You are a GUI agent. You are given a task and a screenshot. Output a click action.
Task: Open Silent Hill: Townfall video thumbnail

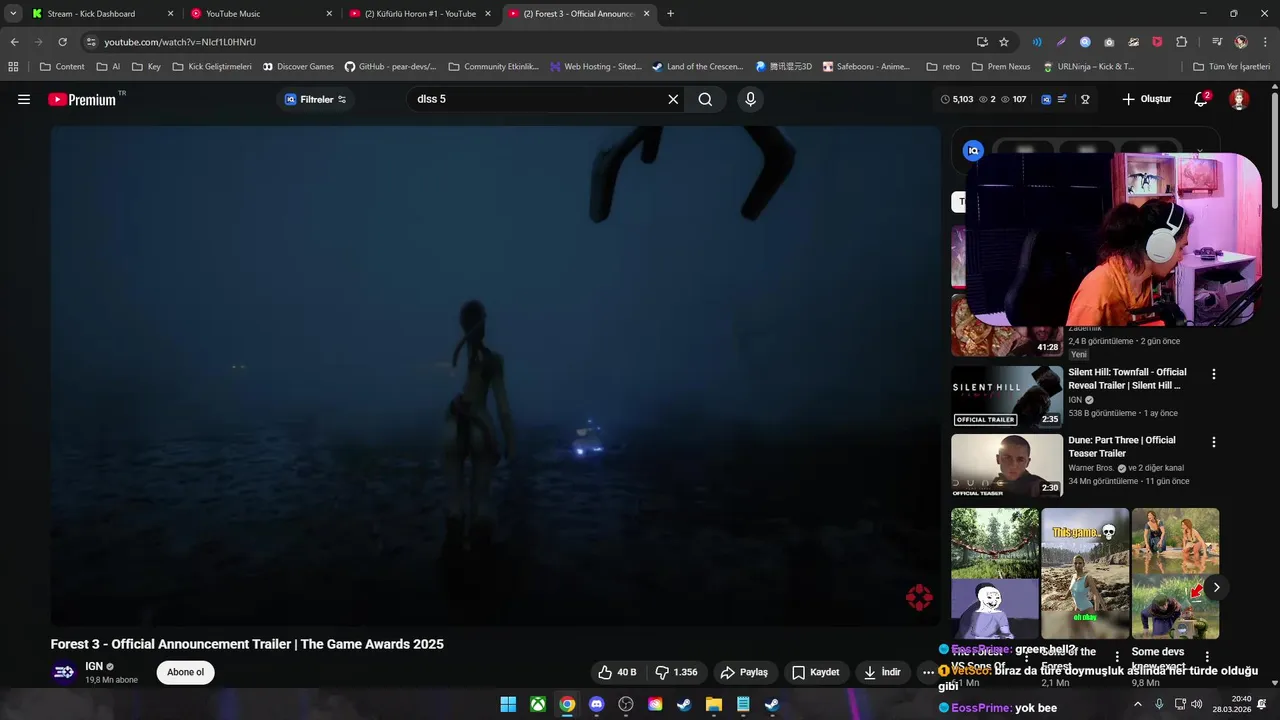point(1007,397)
